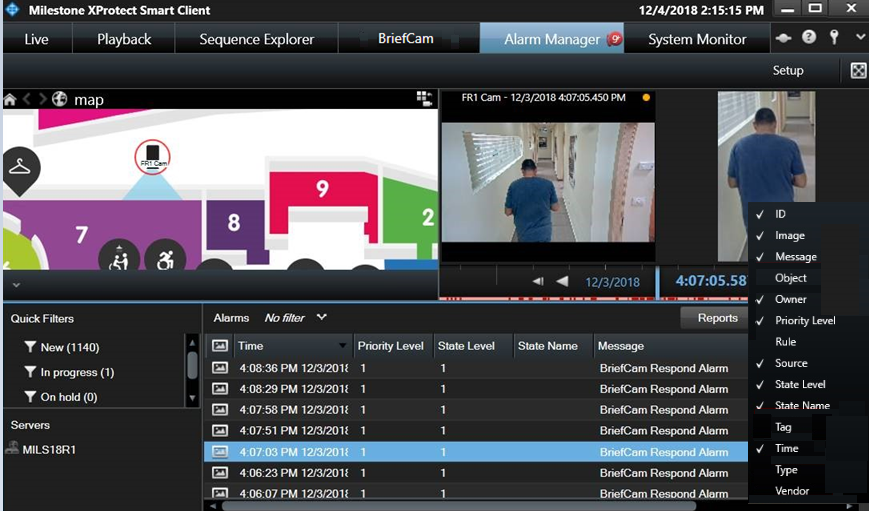Expand the top toolbar chevron menu
This screenshot has height=511, width=869.
coord(860,37)
